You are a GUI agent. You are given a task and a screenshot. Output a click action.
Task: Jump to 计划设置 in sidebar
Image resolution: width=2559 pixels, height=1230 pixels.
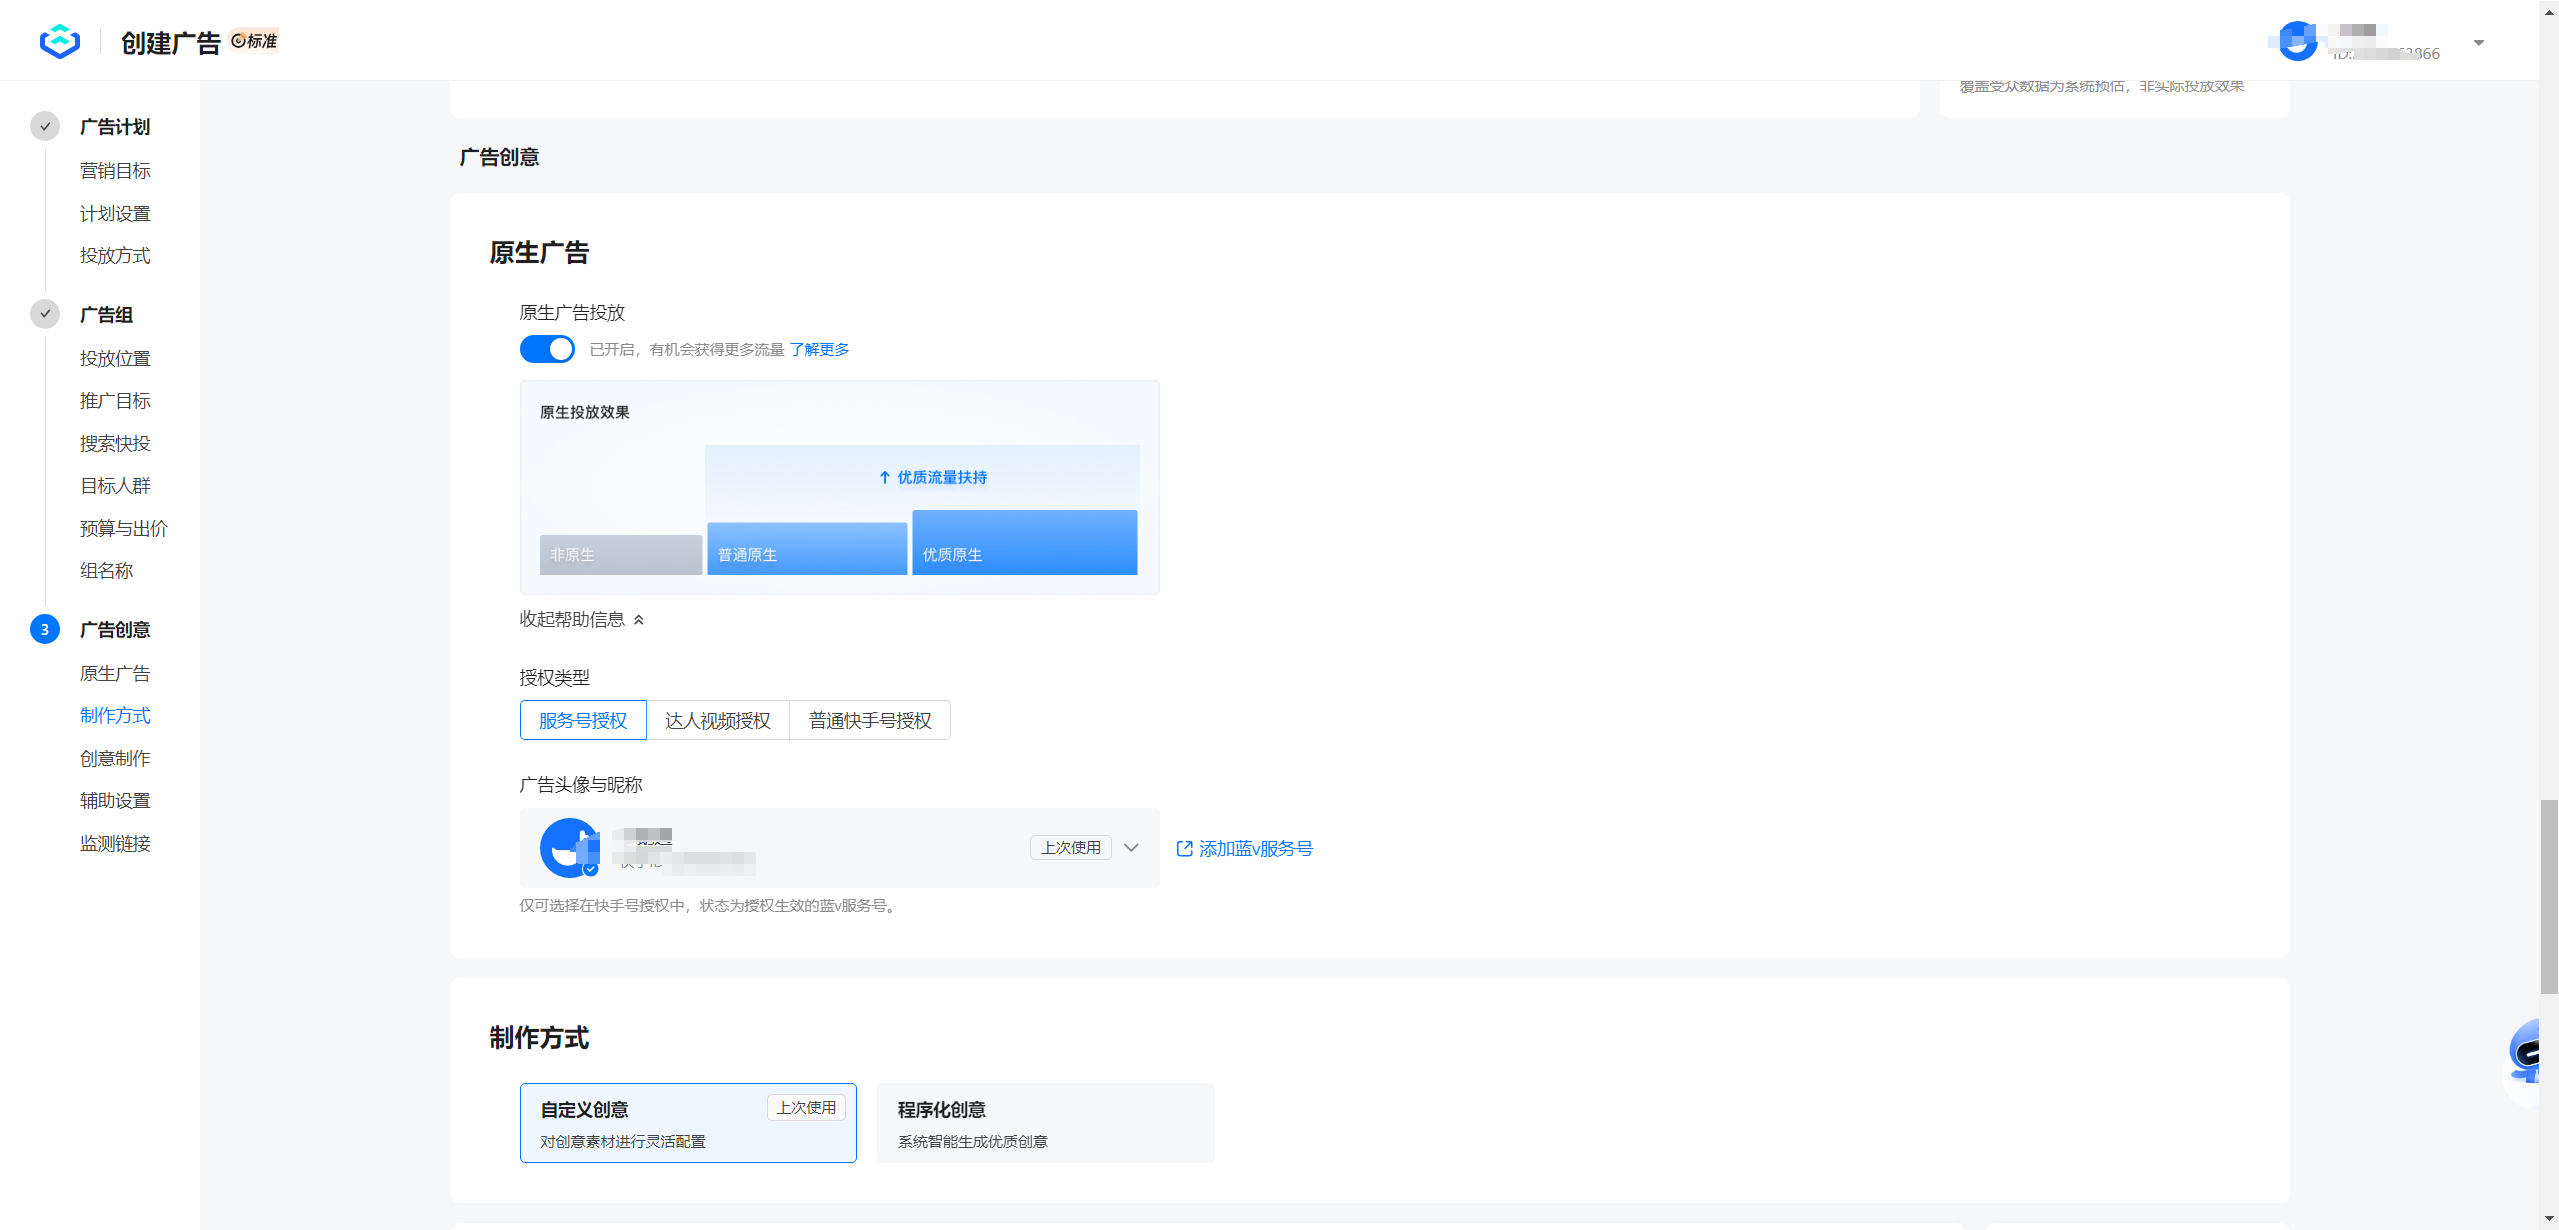(115, 214)
